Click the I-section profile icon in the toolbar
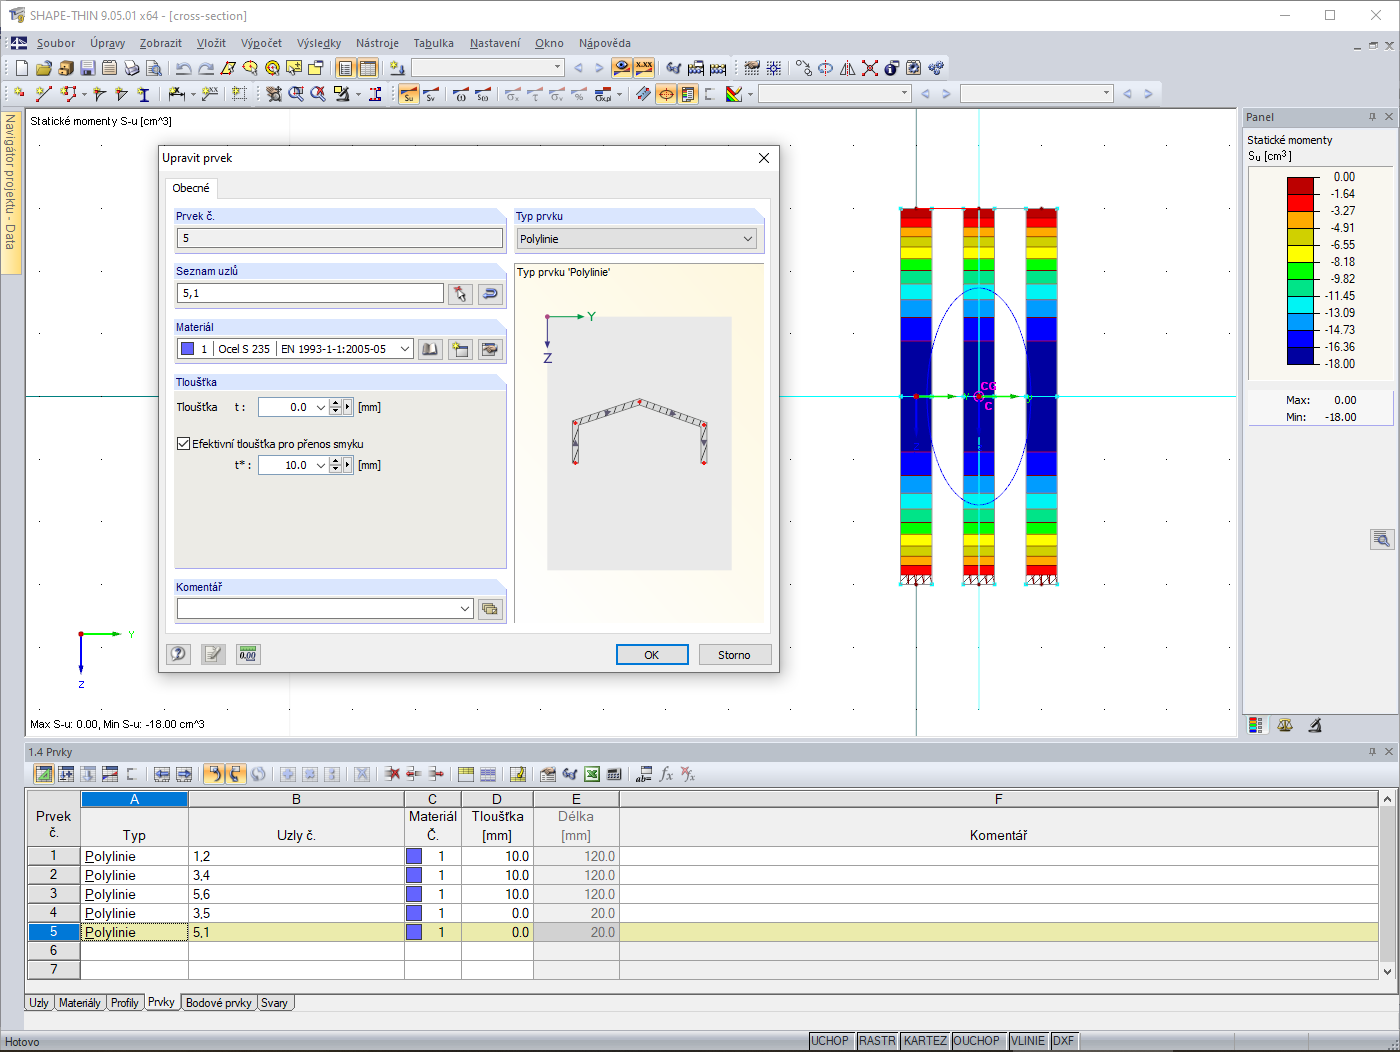The width and height of the screenshot is (1400, 1052). (144, 94)
